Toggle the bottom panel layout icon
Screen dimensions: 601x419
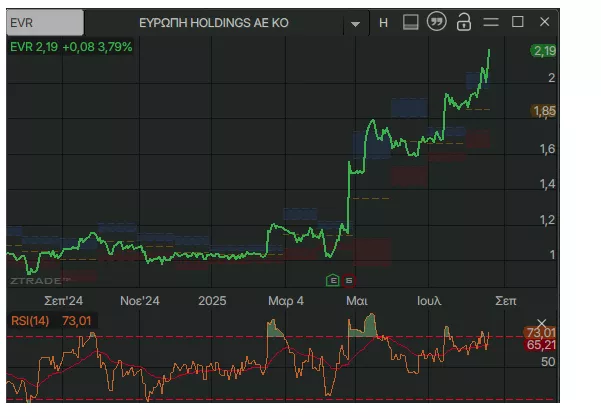[x=411, y=22]
